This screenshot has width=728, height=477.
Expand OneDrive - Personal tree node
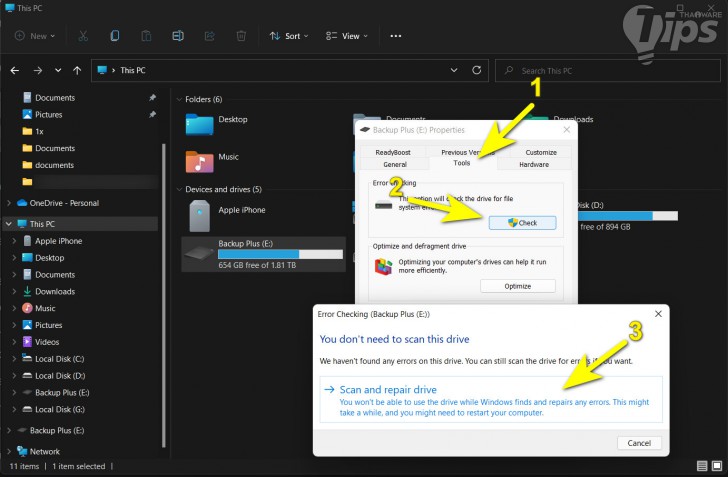[x=9, y=203]
